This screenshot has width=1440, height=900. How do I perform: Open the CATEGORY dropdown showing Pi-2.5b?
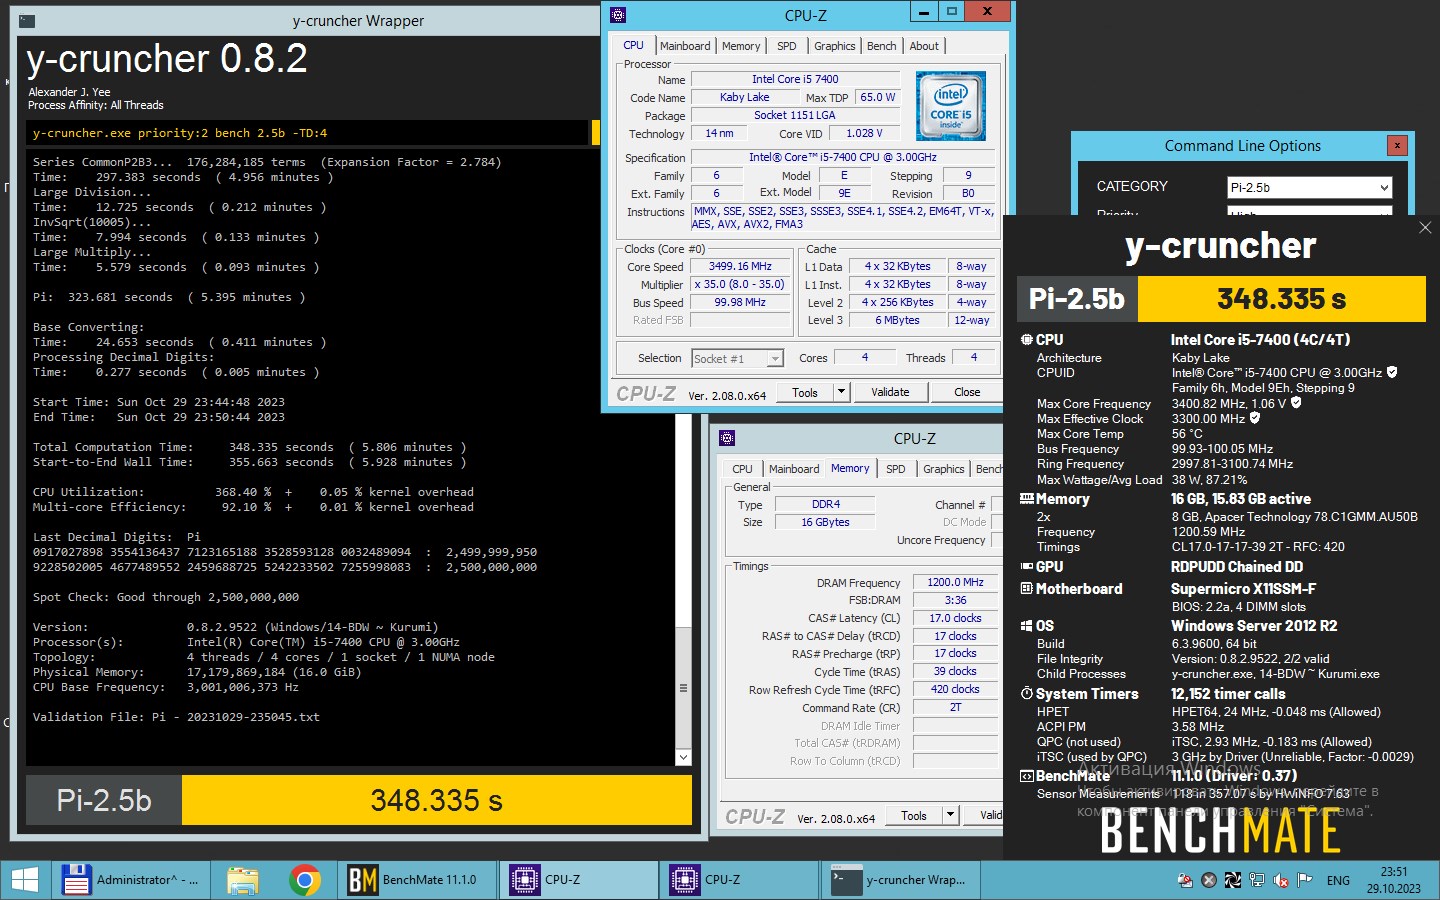click(1310, 187)
